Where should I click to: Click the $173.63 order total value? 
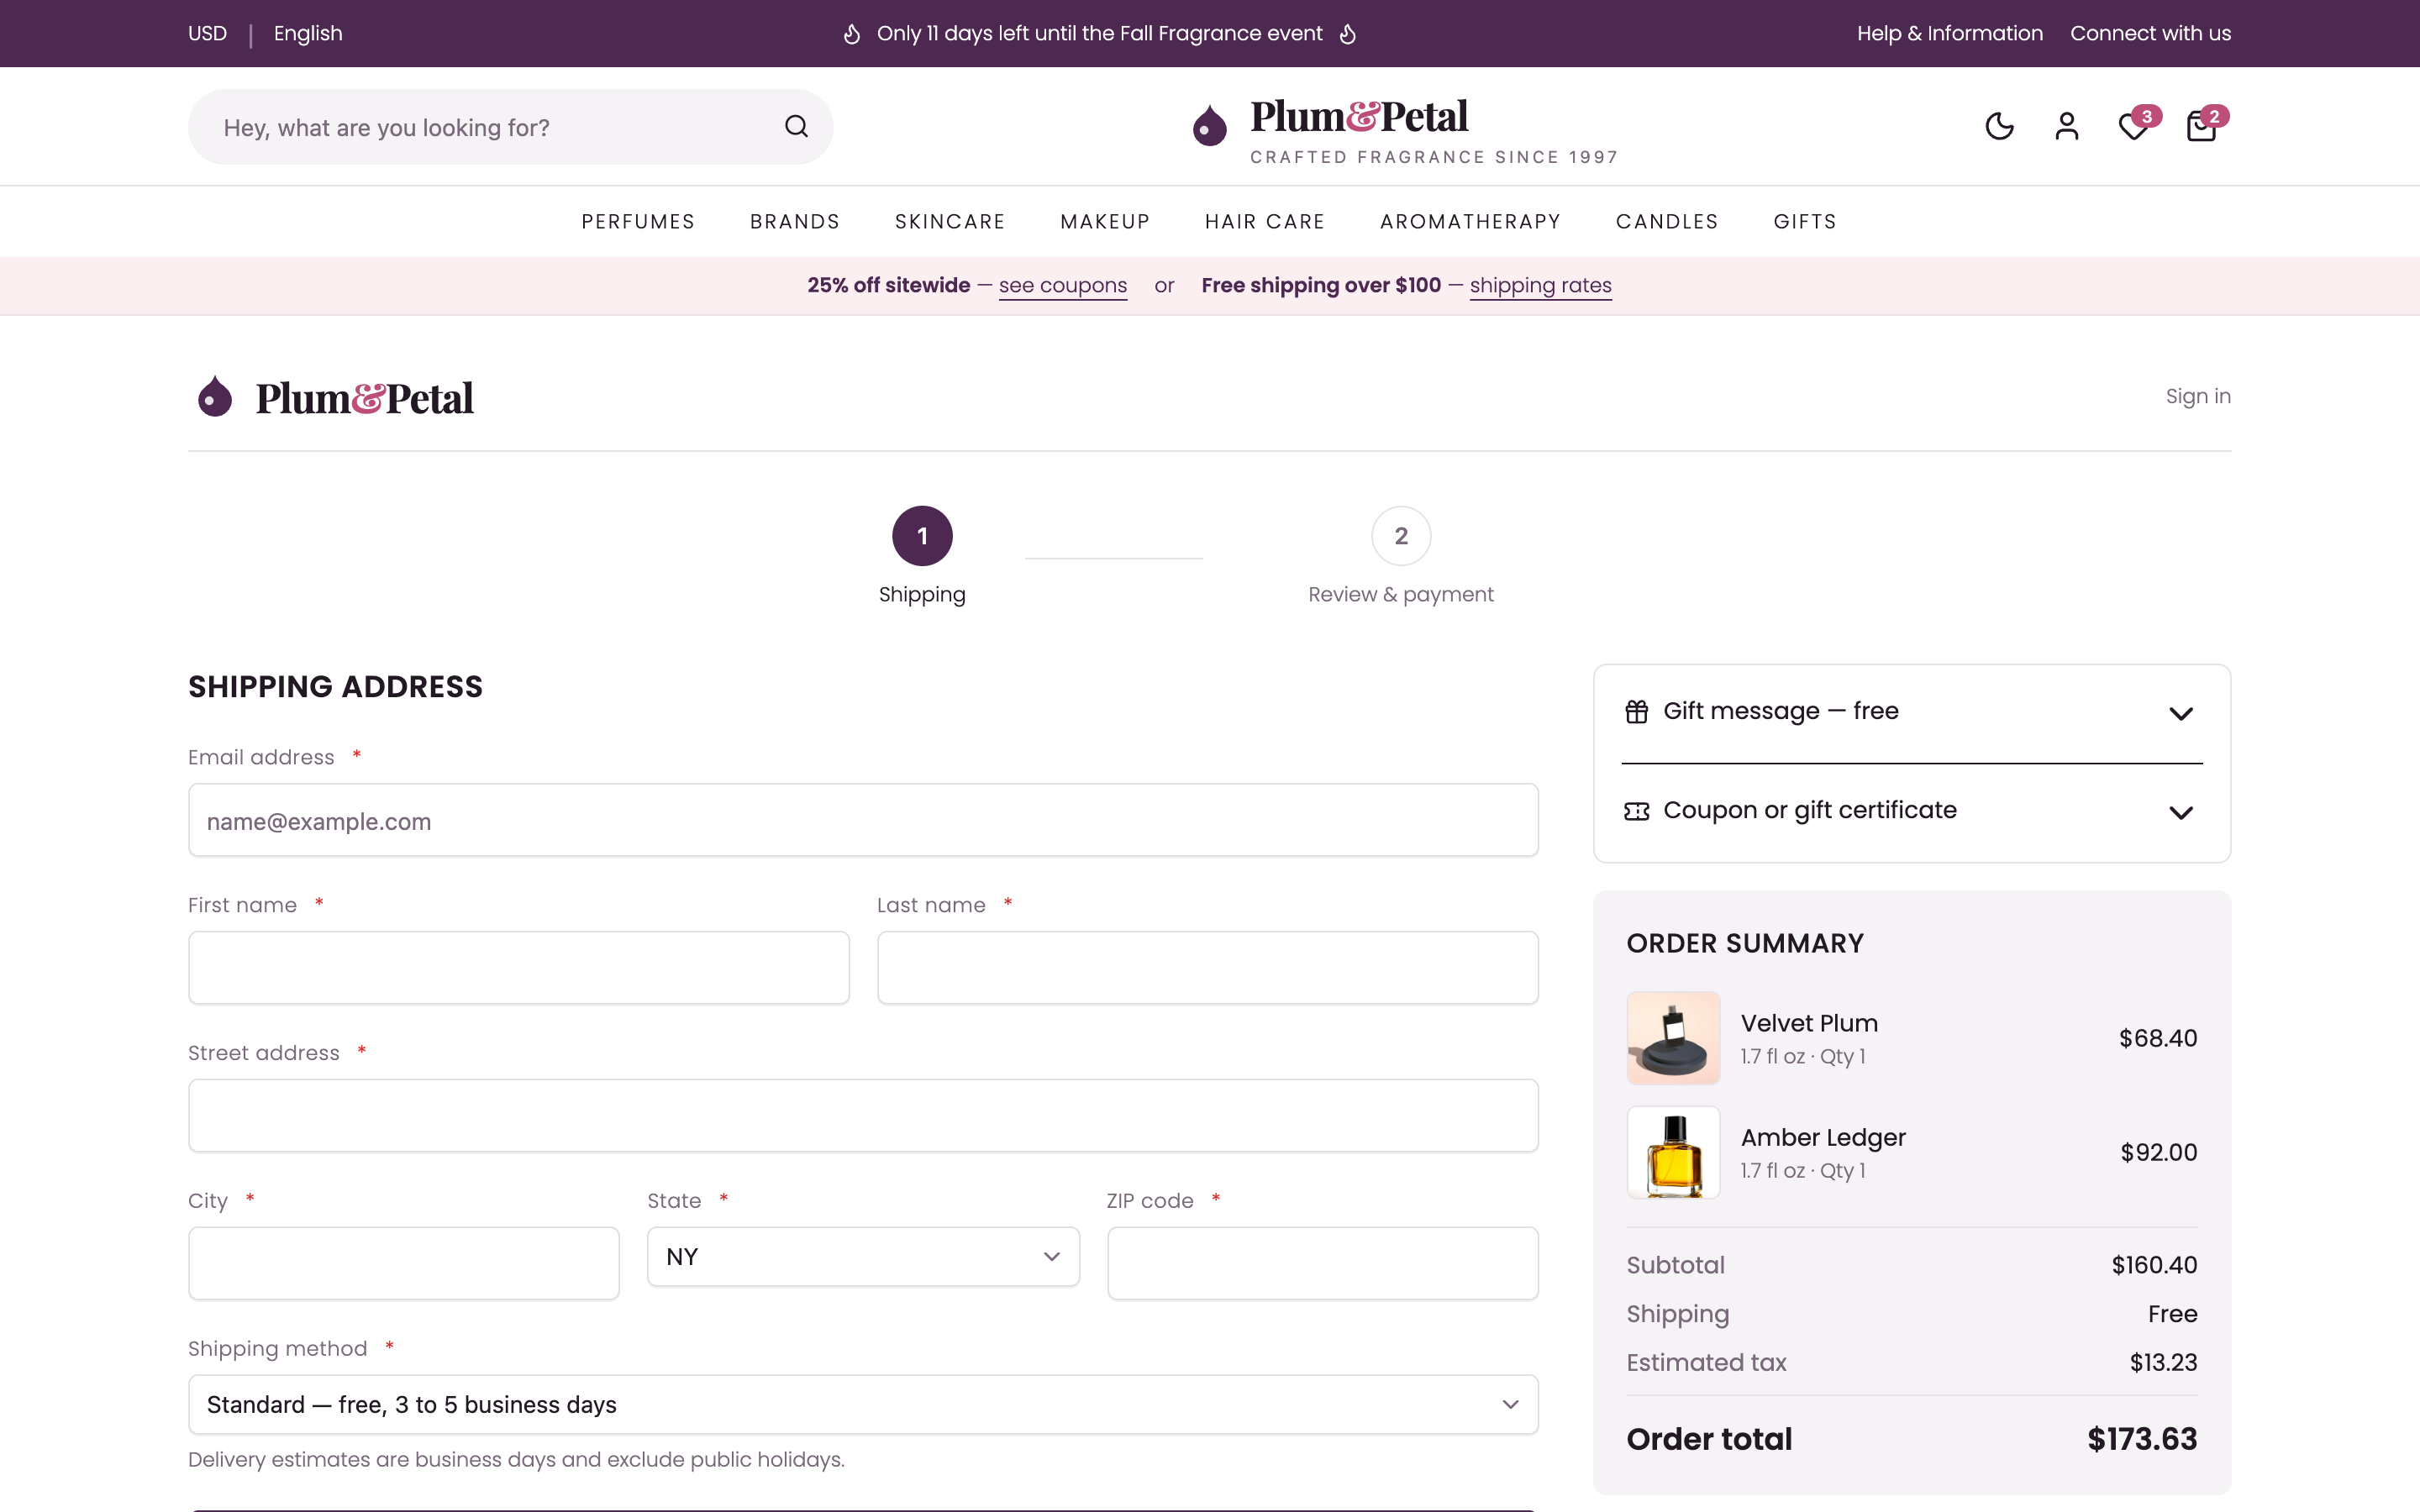point(2142,1439)
